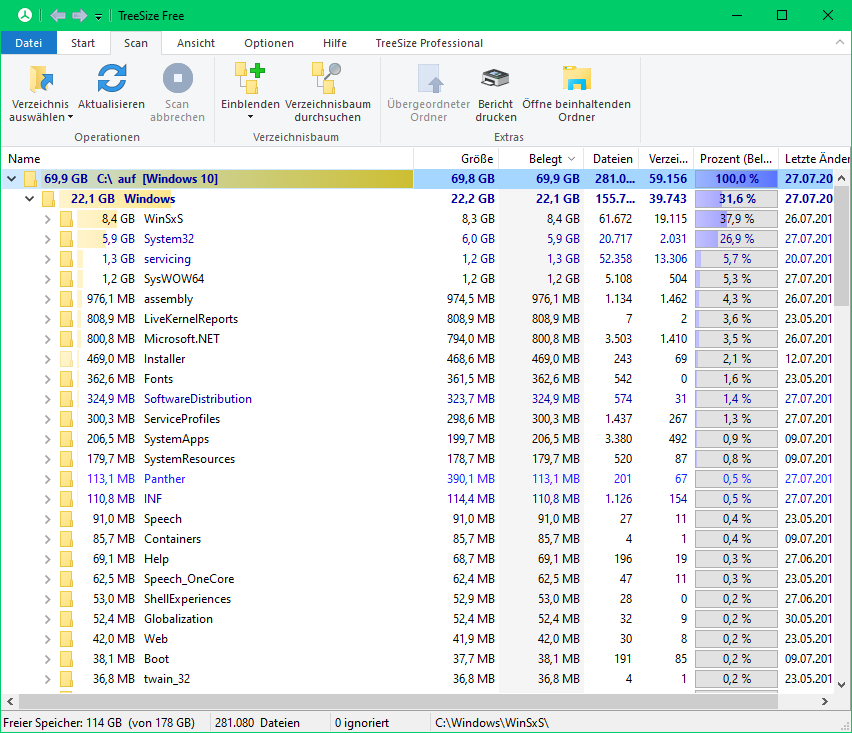Click the vertical scrollbar thumb
852x733 pixels.
tap(841, 247)
